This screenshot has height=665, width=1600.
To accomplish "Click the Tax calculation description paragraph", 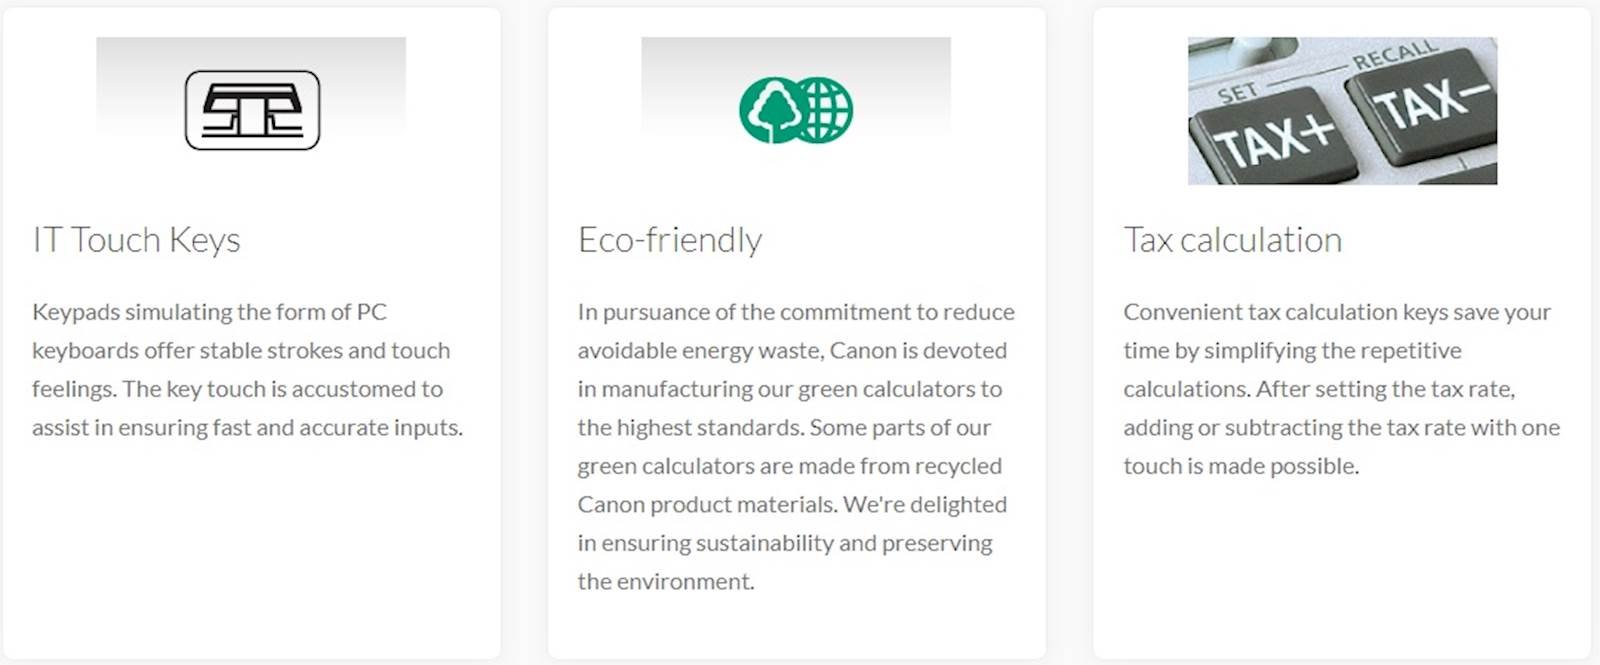I will tap(1340, 389).
